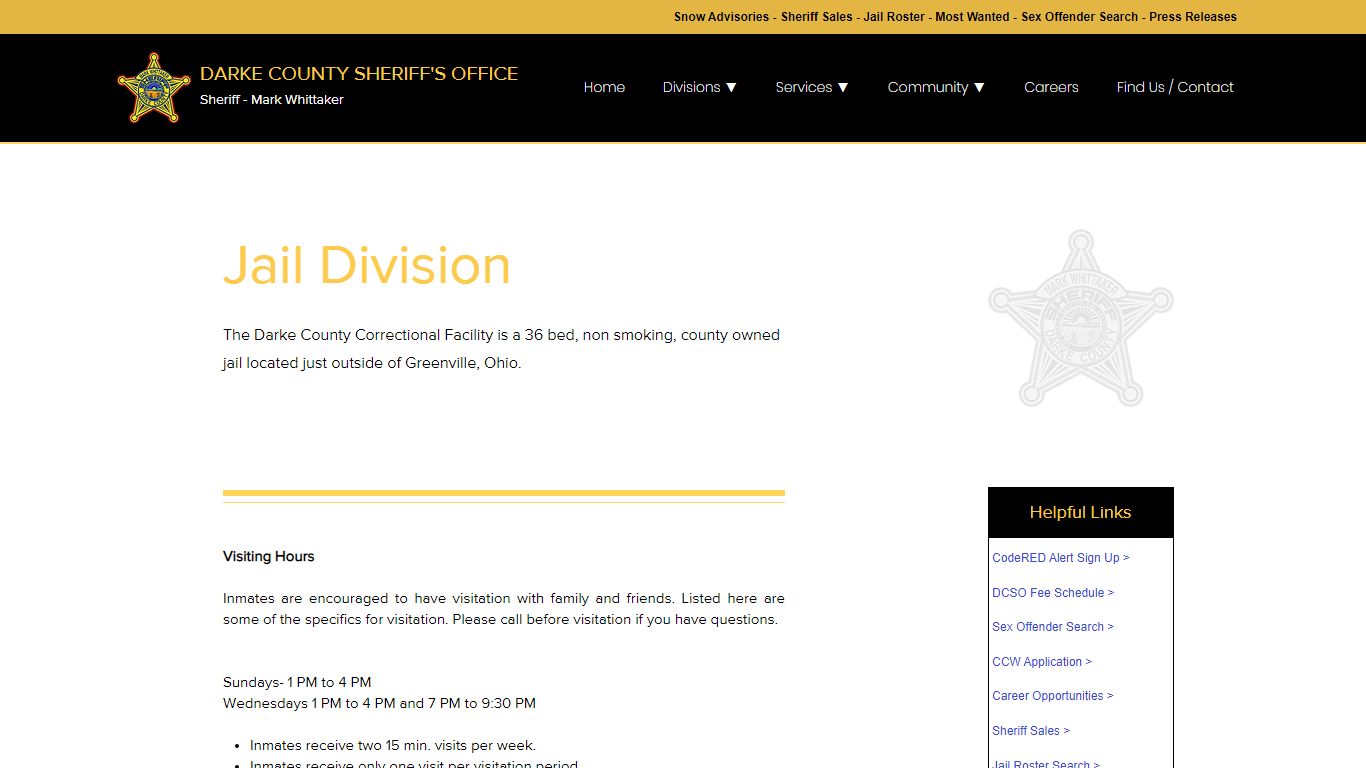
Task: Go to the Home page
Action: [604, 87]
